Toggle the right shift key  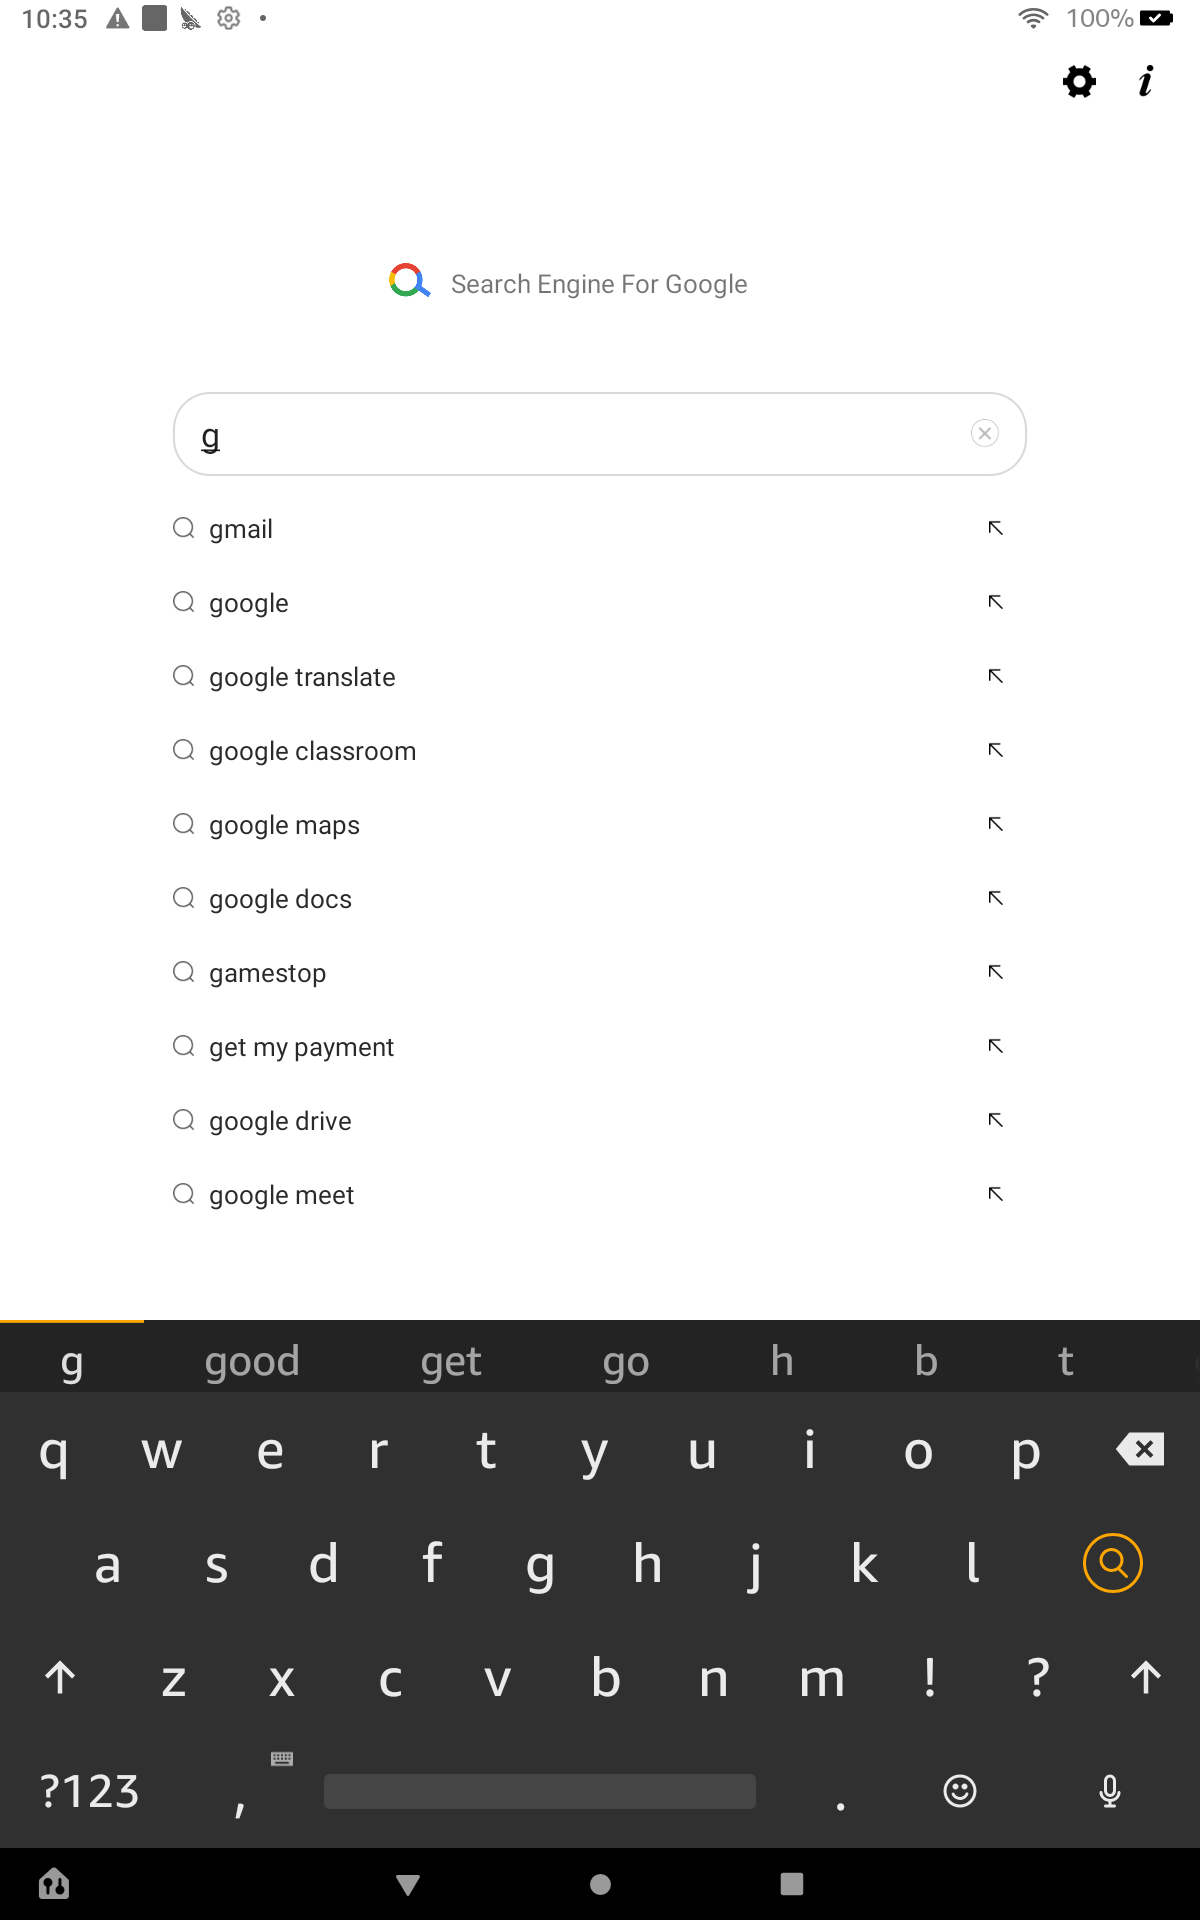click(1145, 1677)
